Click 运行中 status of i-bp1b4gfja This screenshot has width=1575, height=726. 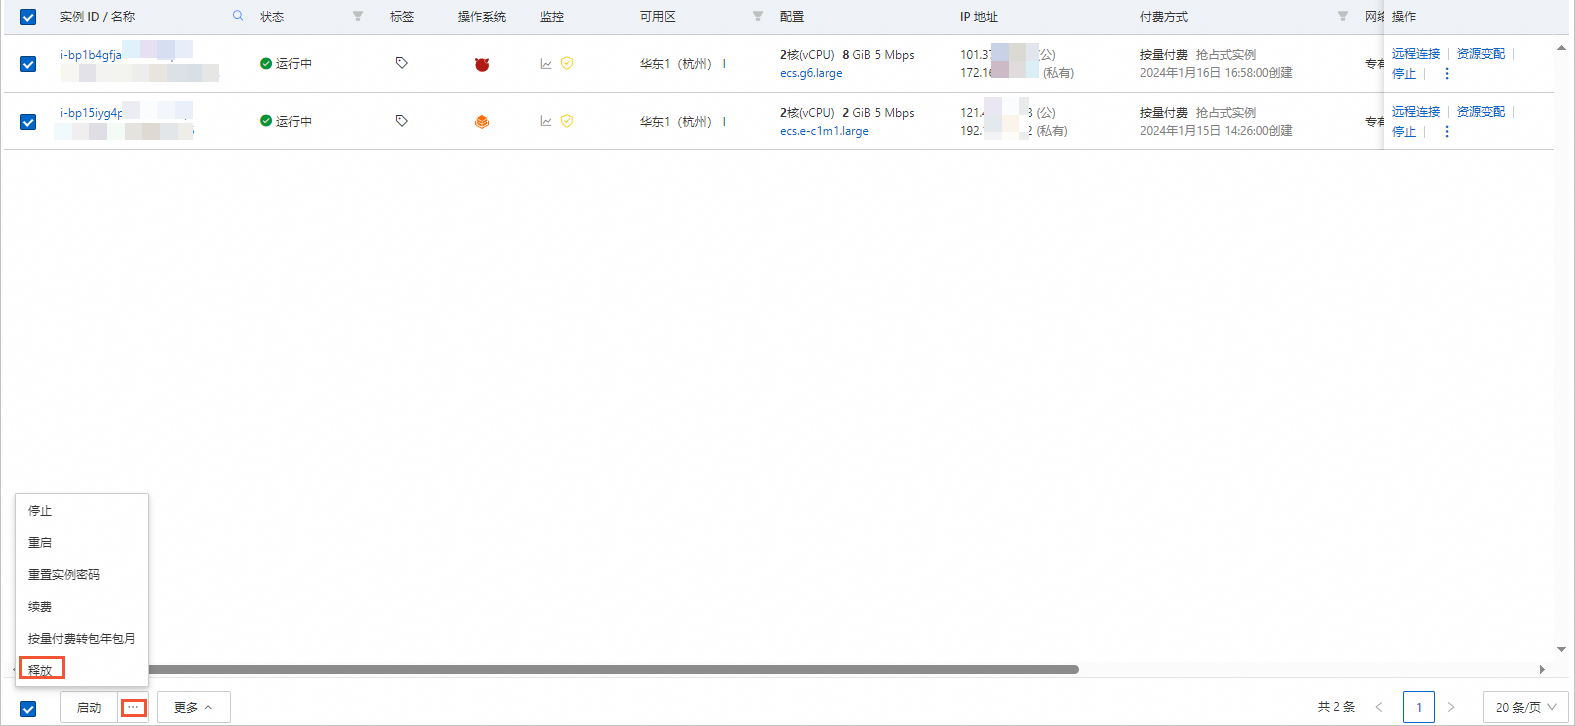pos(286,63)
